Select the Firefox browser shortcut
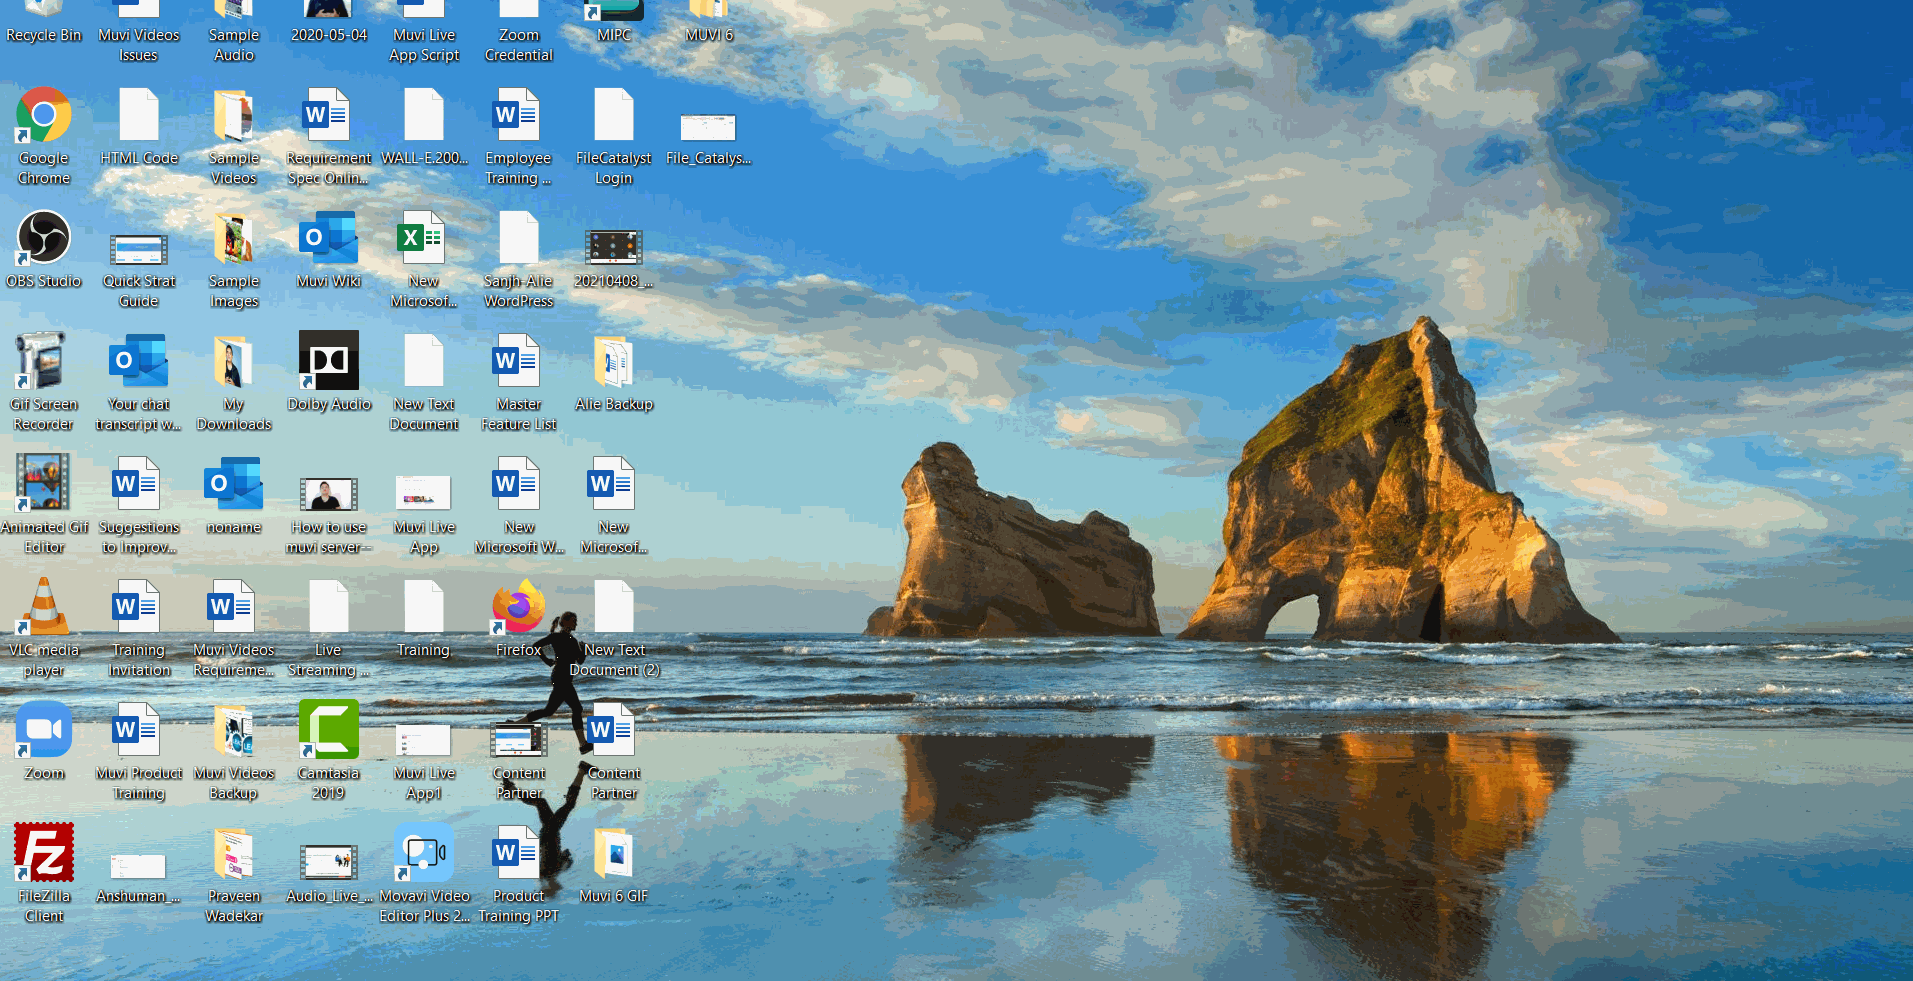 519,618
